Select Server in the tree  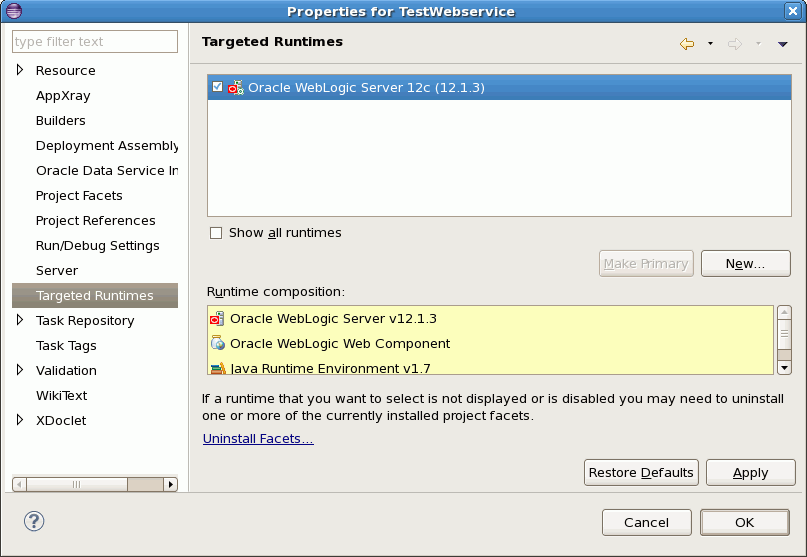click(x=57, y=270)
